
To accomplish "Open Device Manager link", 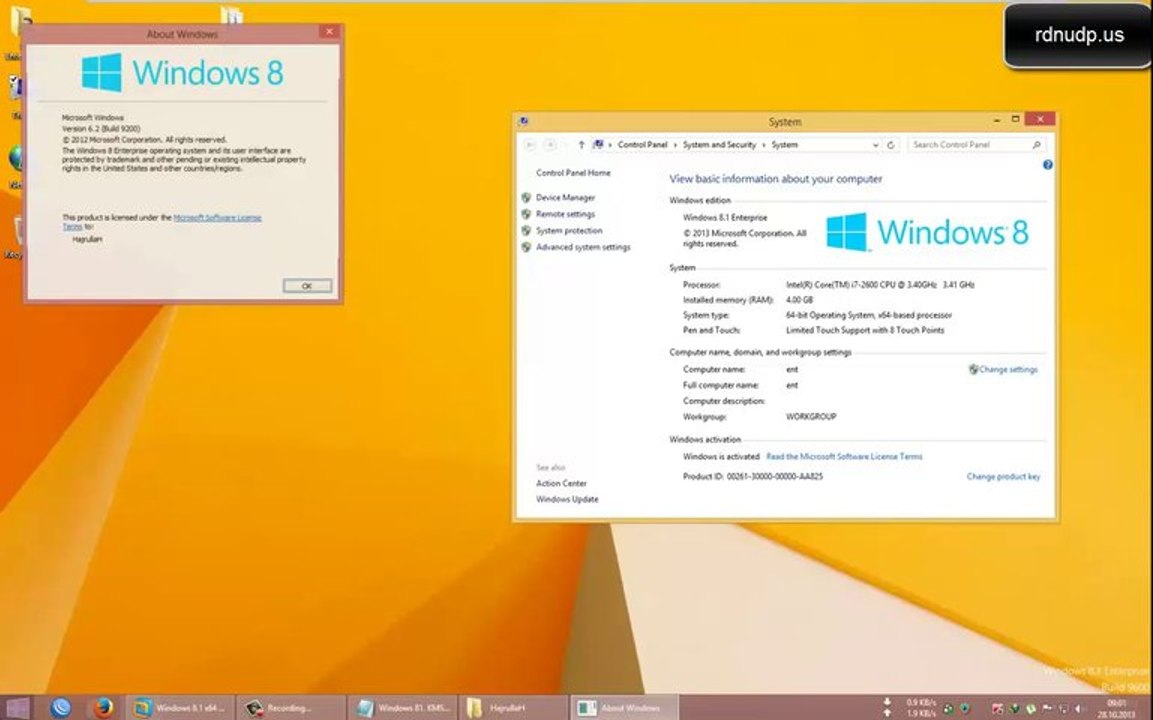I will 565,197.
